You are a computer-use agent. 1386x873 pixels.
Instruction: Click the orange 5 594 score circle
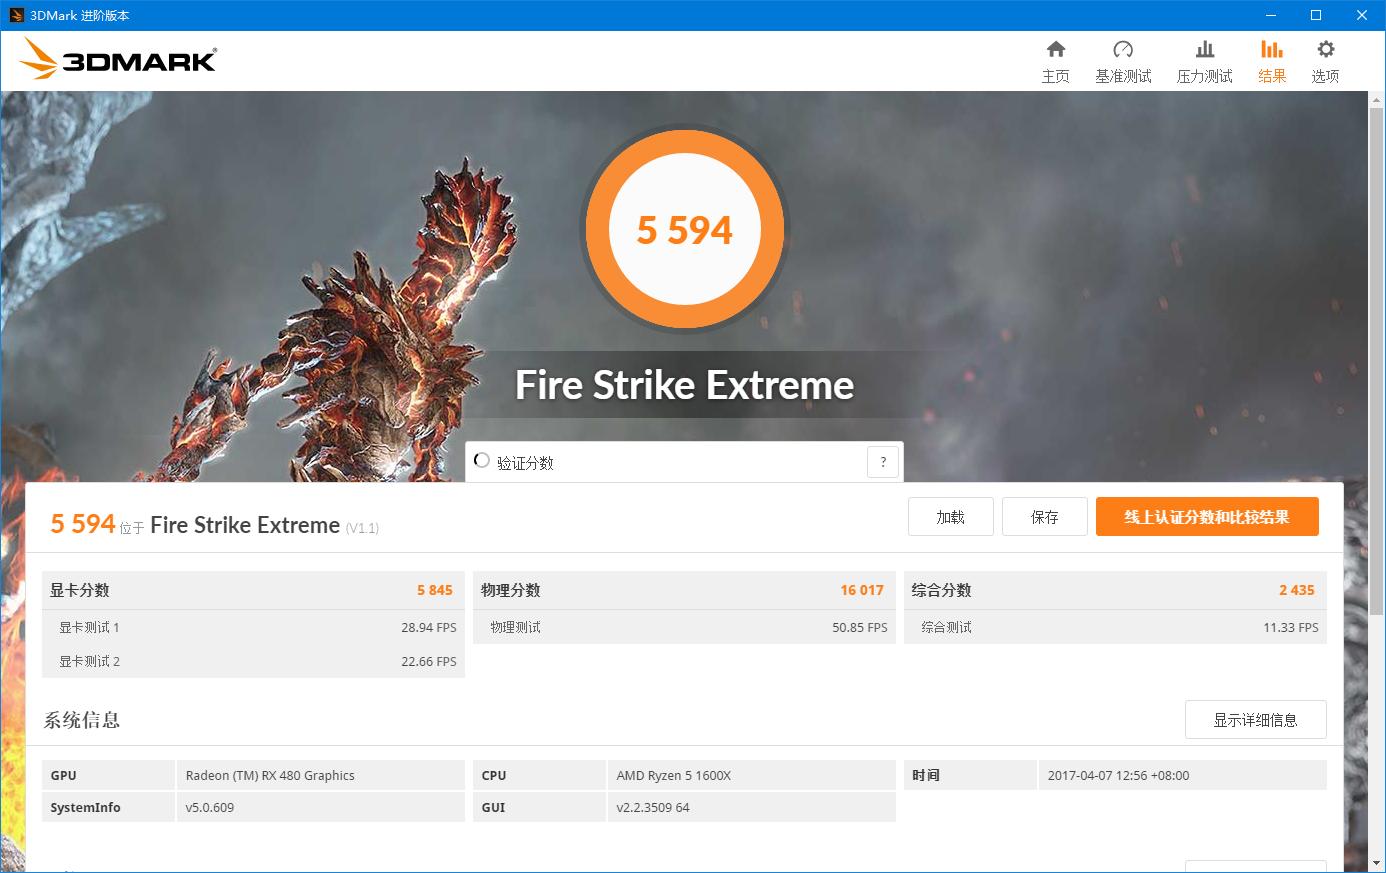(685, 229)
